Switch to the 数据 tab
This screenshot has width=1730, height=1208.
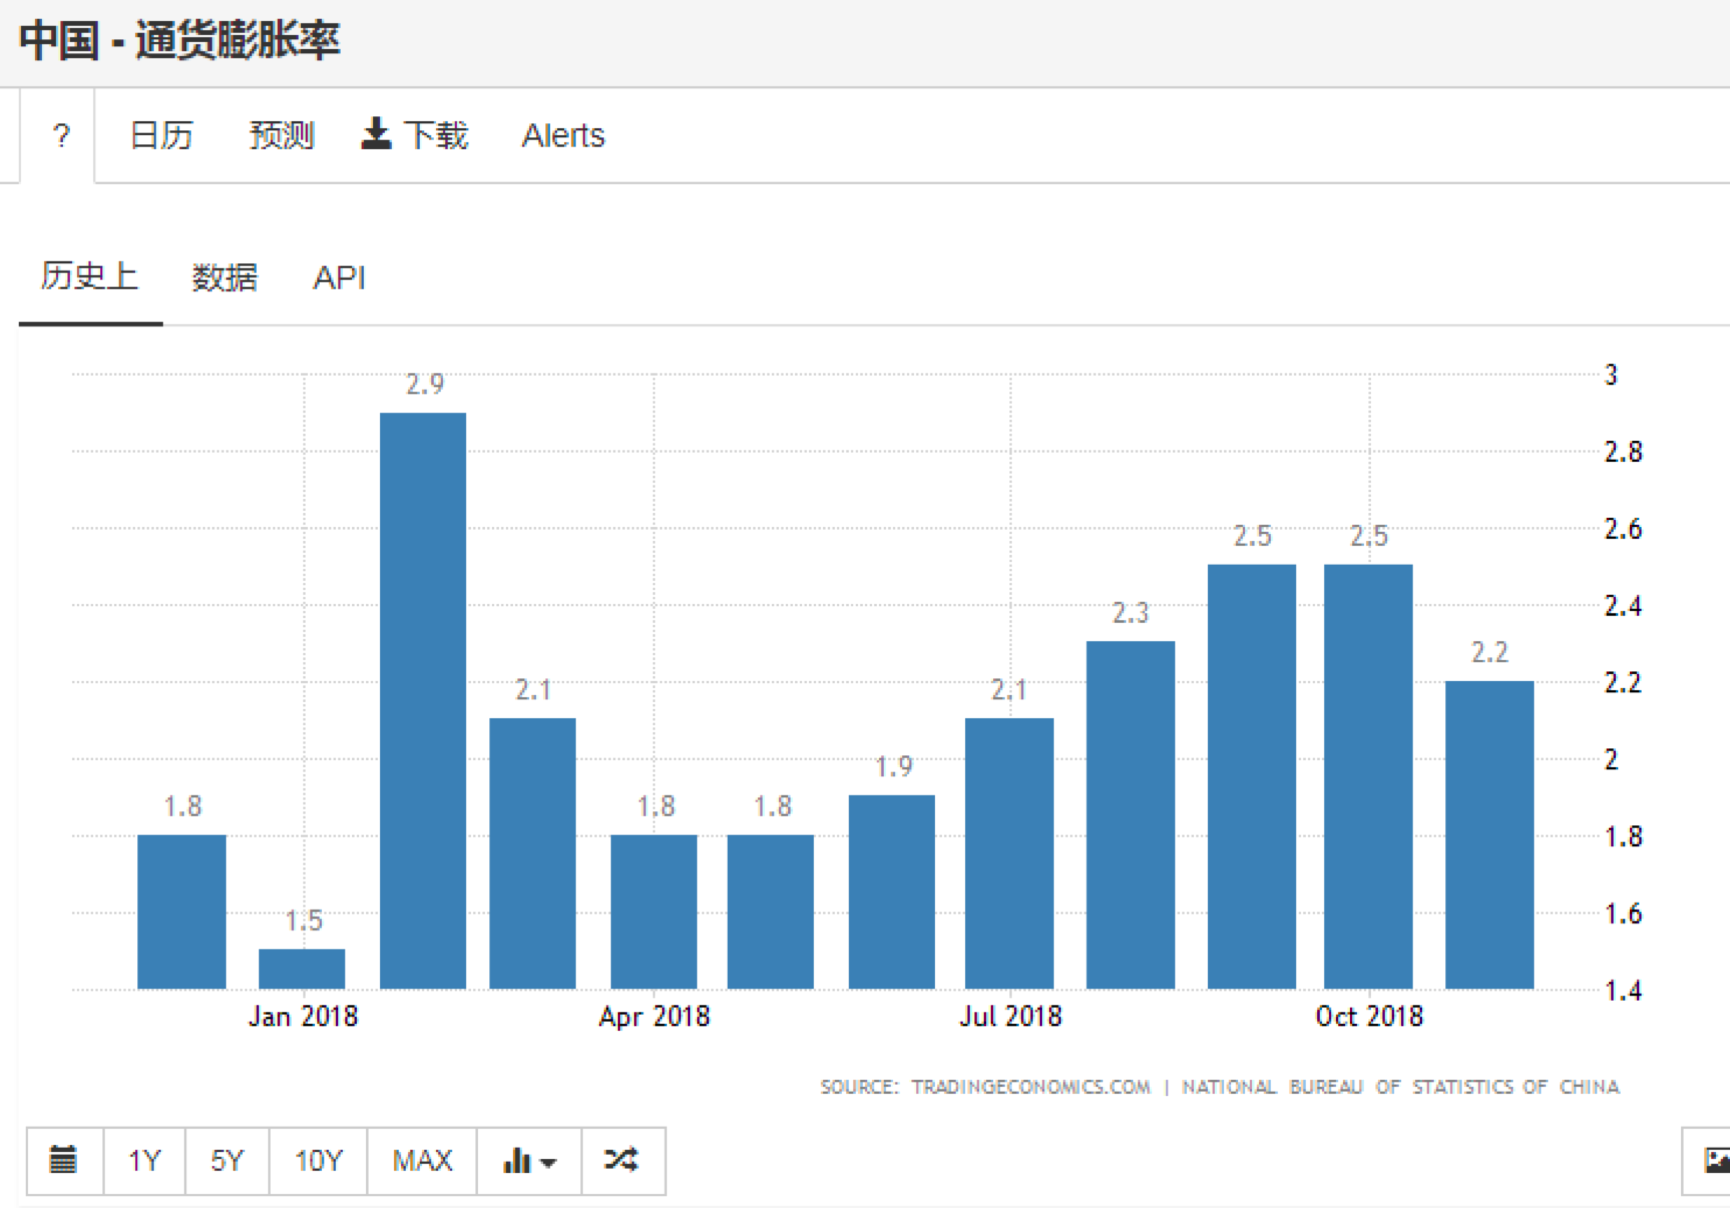[225, 277]
